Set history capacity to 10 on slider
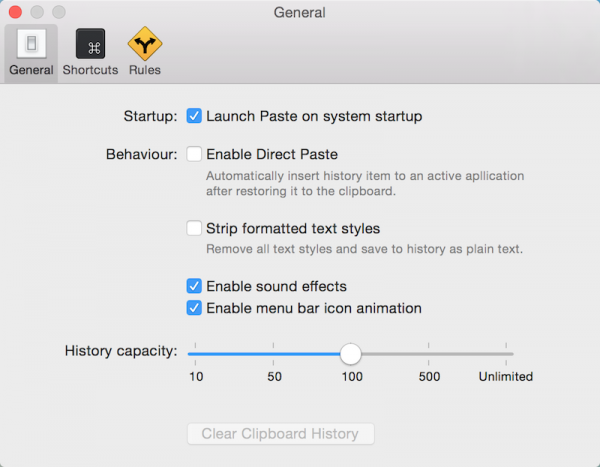 point(196,354)
